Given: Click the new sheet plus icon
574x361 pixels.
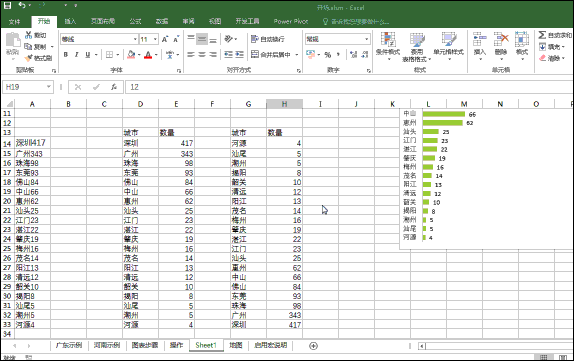Looking at the screenshot, I should coord(313,346).
